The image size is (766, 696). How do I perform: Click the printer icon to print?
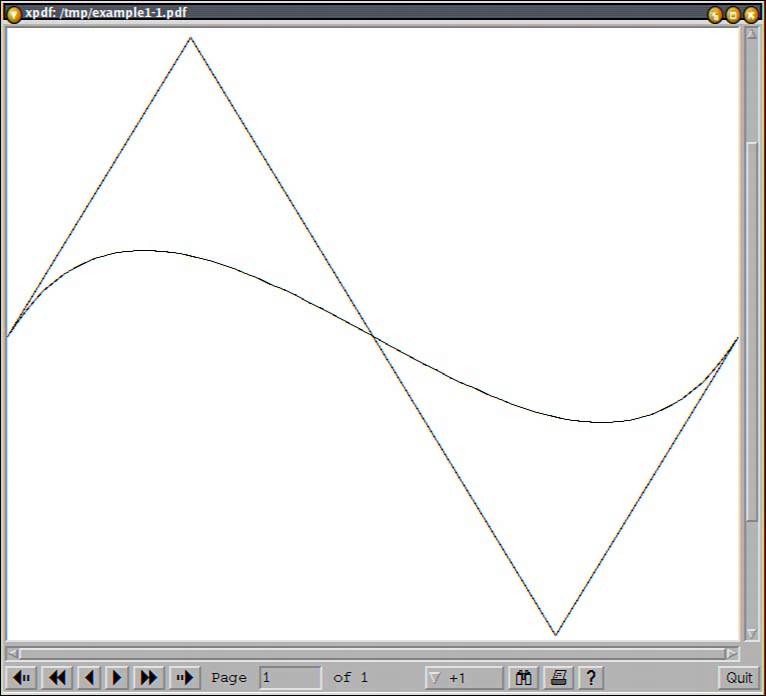point(558,677)
